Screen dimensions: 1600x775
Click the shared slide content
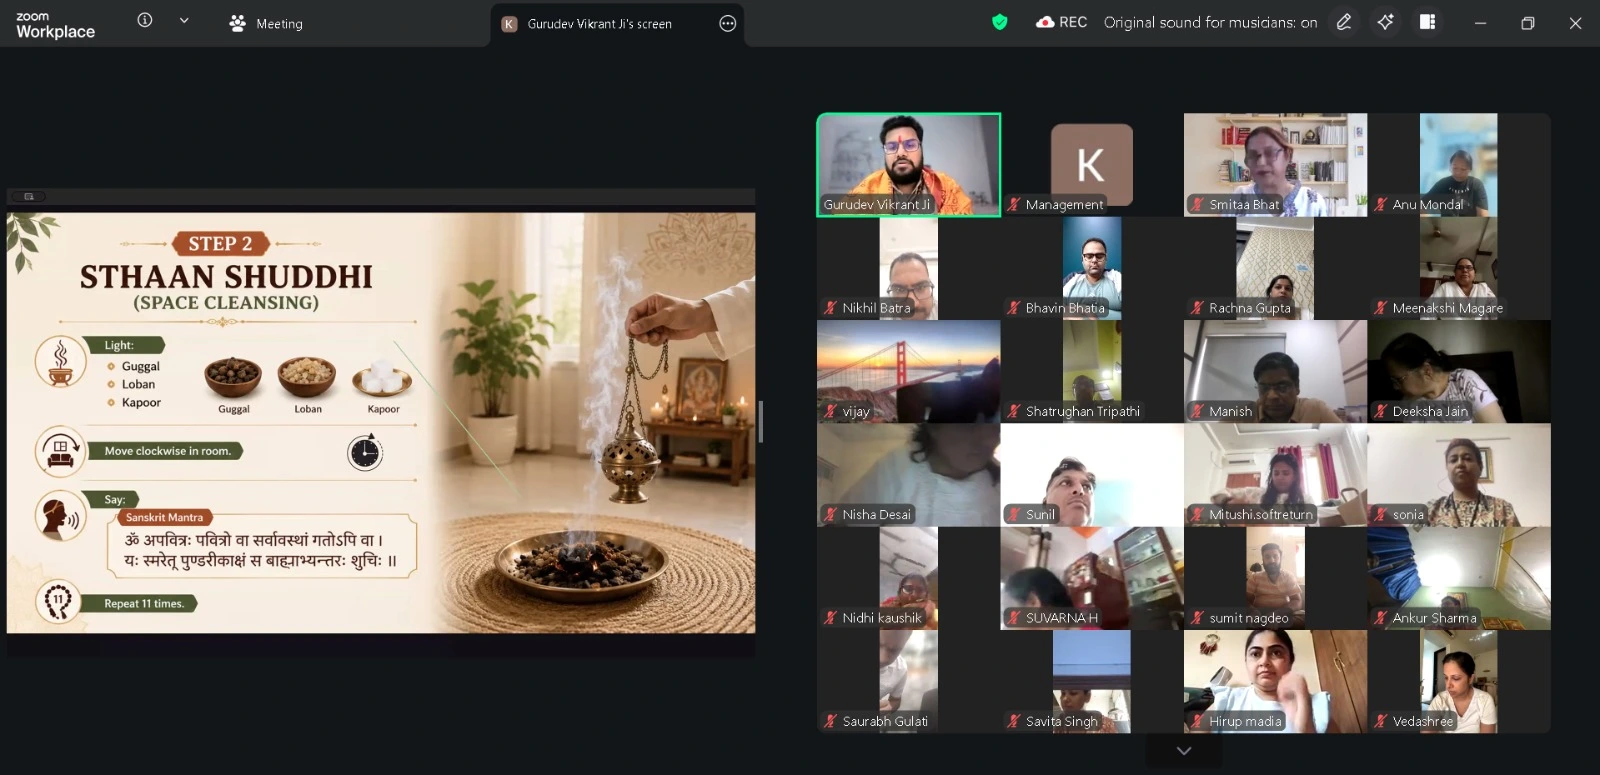click(381, 422)
